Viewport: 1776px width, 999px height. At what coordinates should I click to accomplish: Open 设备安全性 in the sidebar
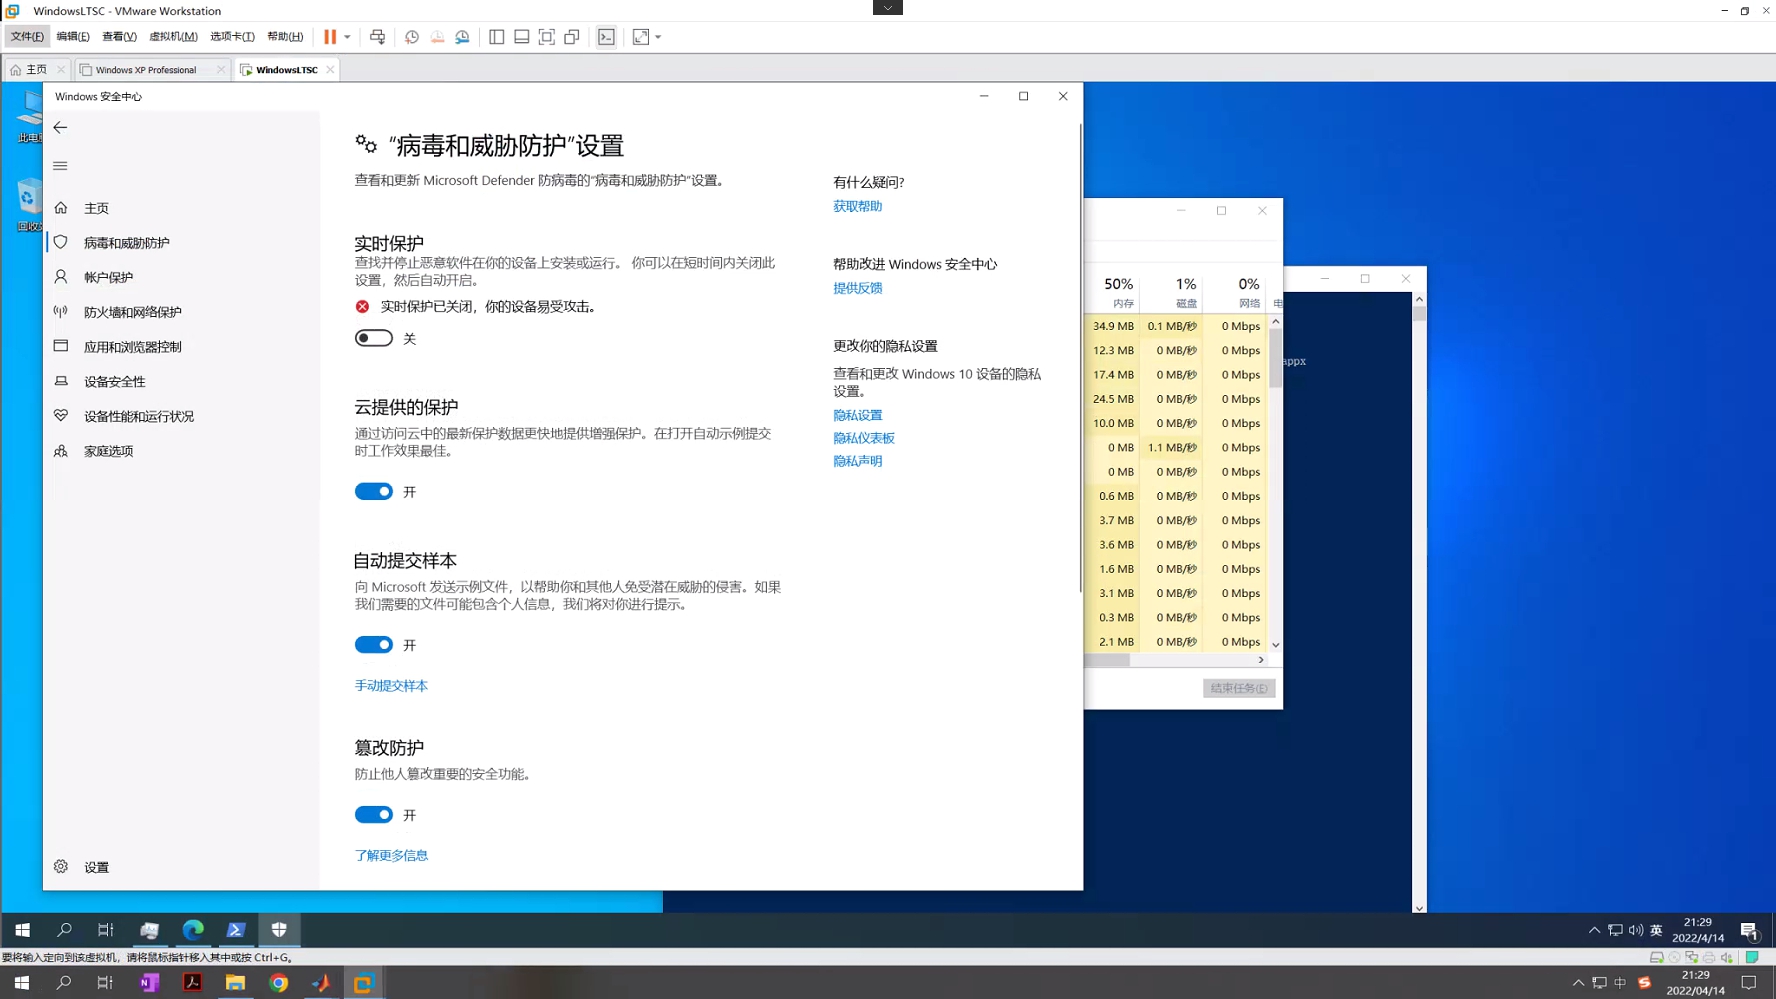180,381
